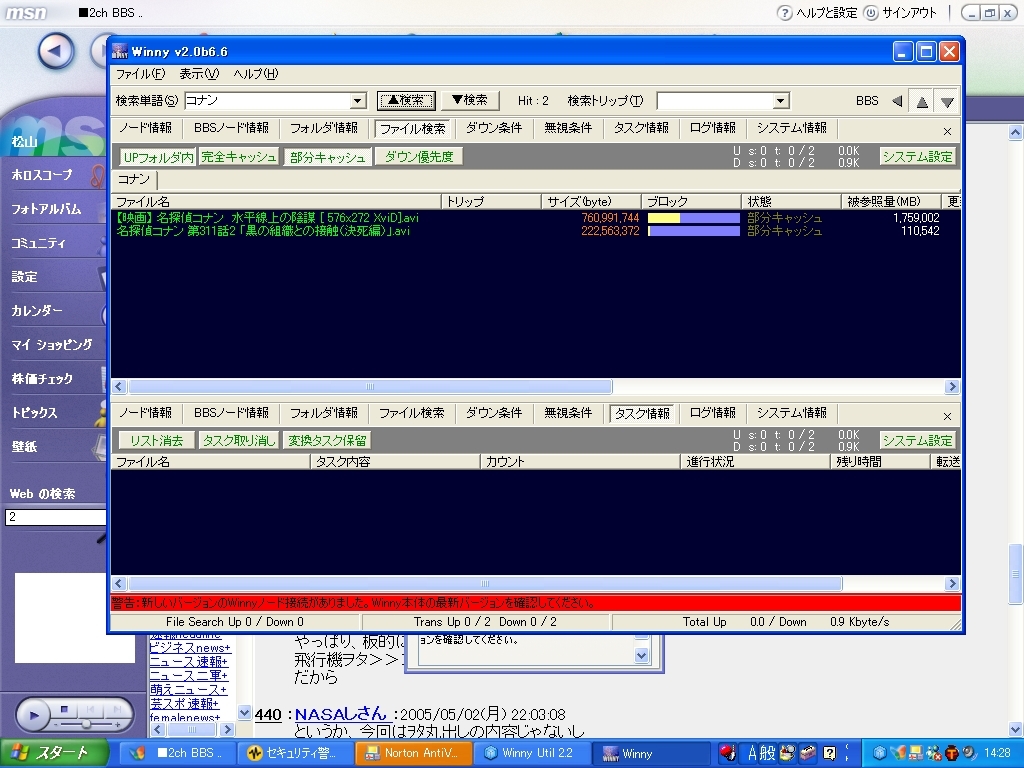
Task: Click the A般 IME mode indicator
Action: [760, 753]
